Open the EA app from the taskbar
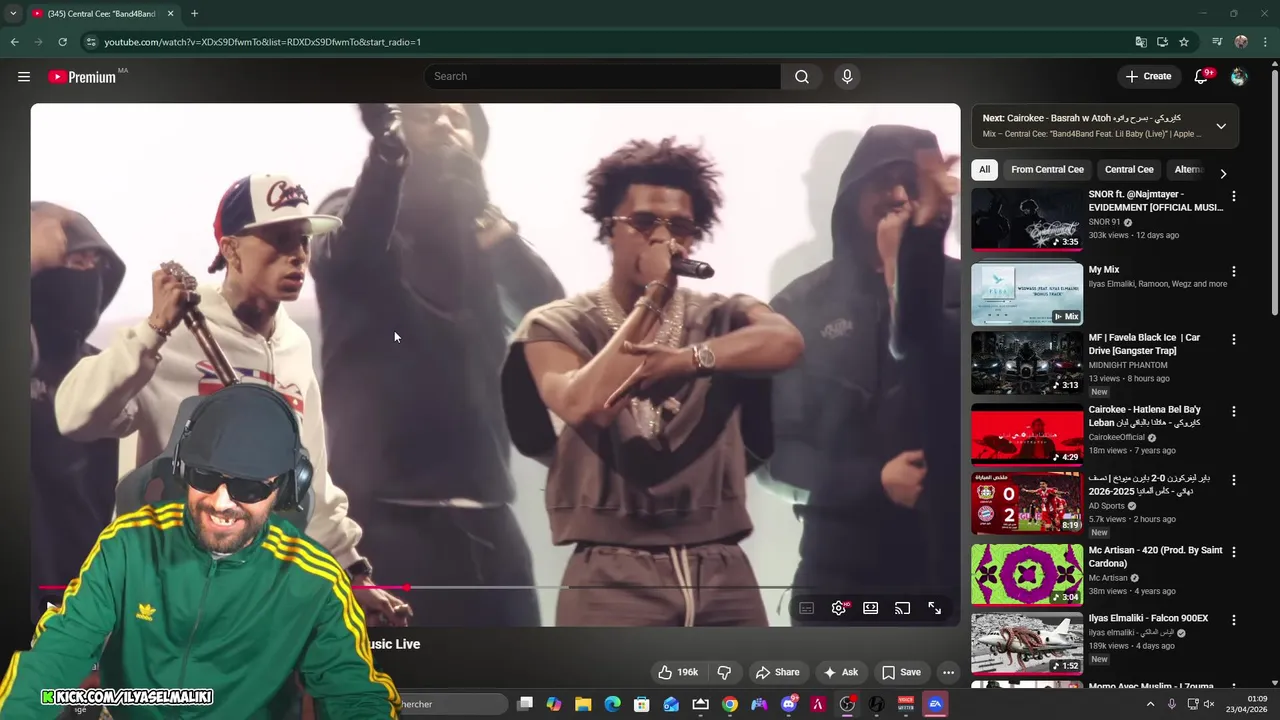This screenshot has height=720, width=1280. click(x=935, y=704)
